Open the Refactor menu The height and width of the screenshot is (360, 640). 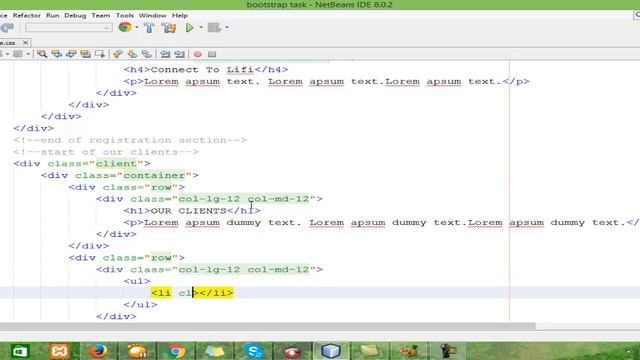pyautogui.click(x=27, y=15)
